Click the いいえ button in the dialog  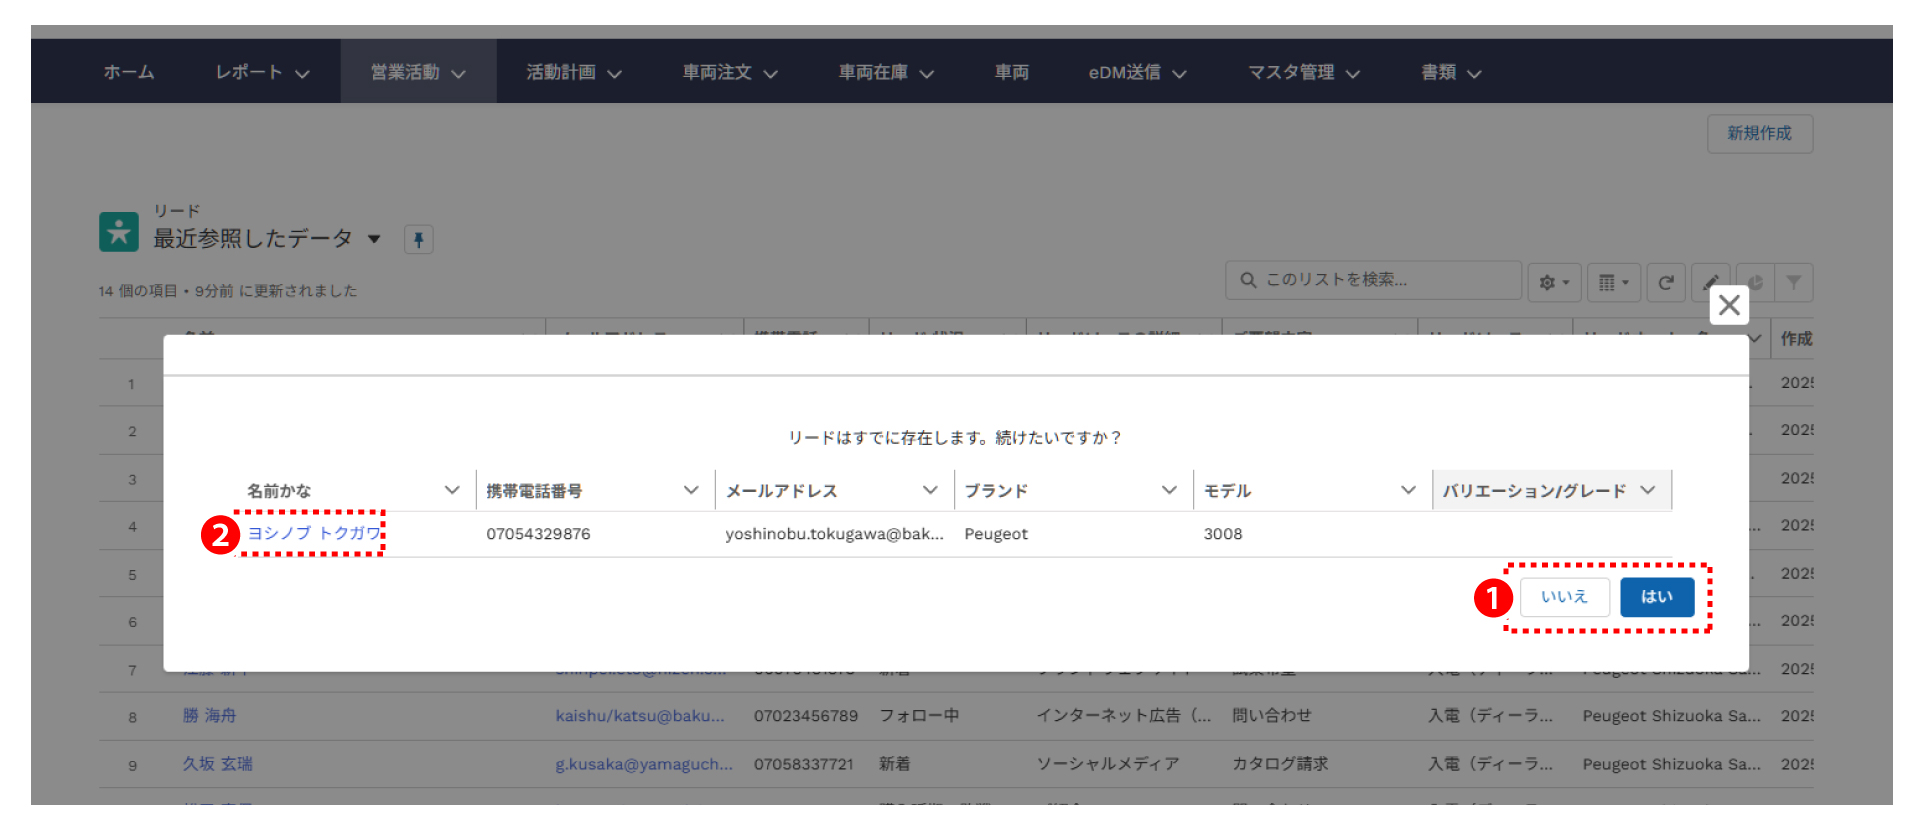coord(1564,597)
